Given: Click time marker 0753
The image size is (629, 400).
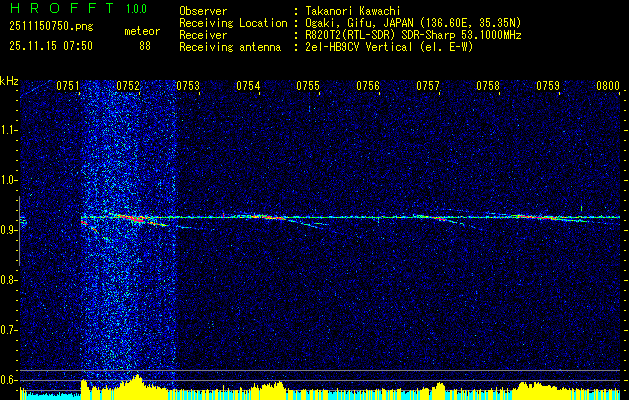Looking at the screenshot, I should tap(188, 85).
